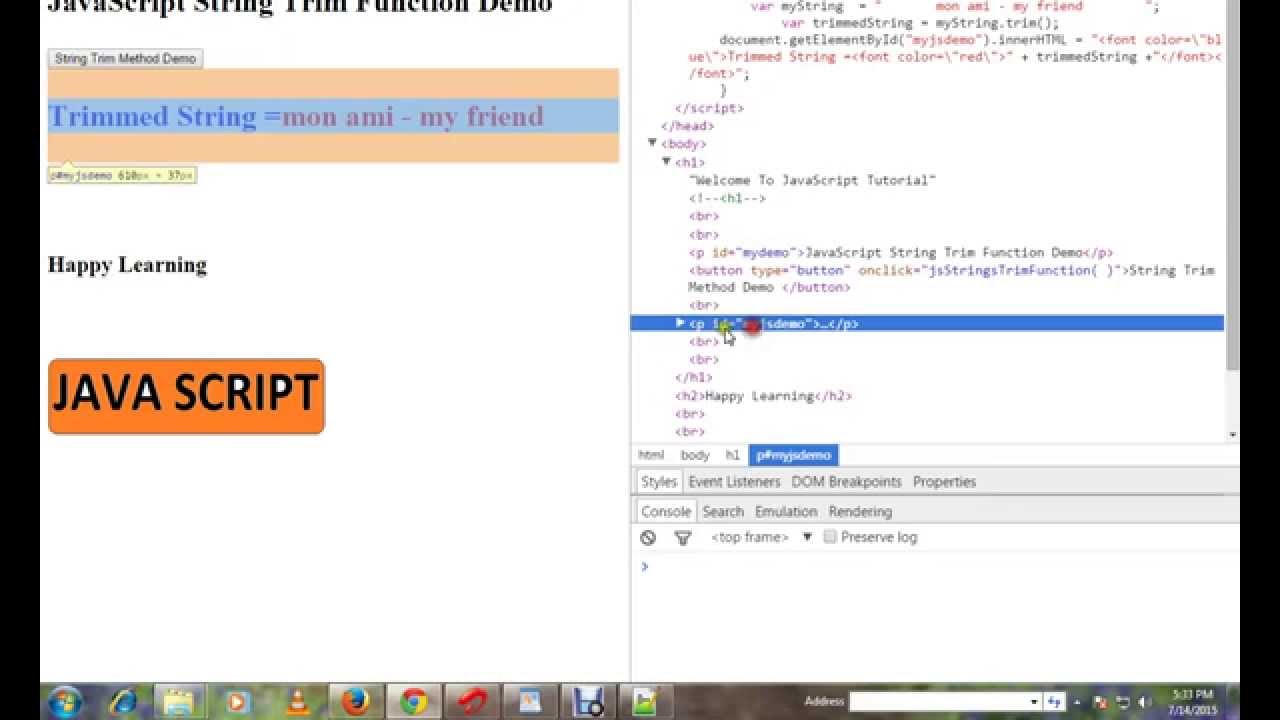Open the green notepad taskbar icon

[645, 702]
